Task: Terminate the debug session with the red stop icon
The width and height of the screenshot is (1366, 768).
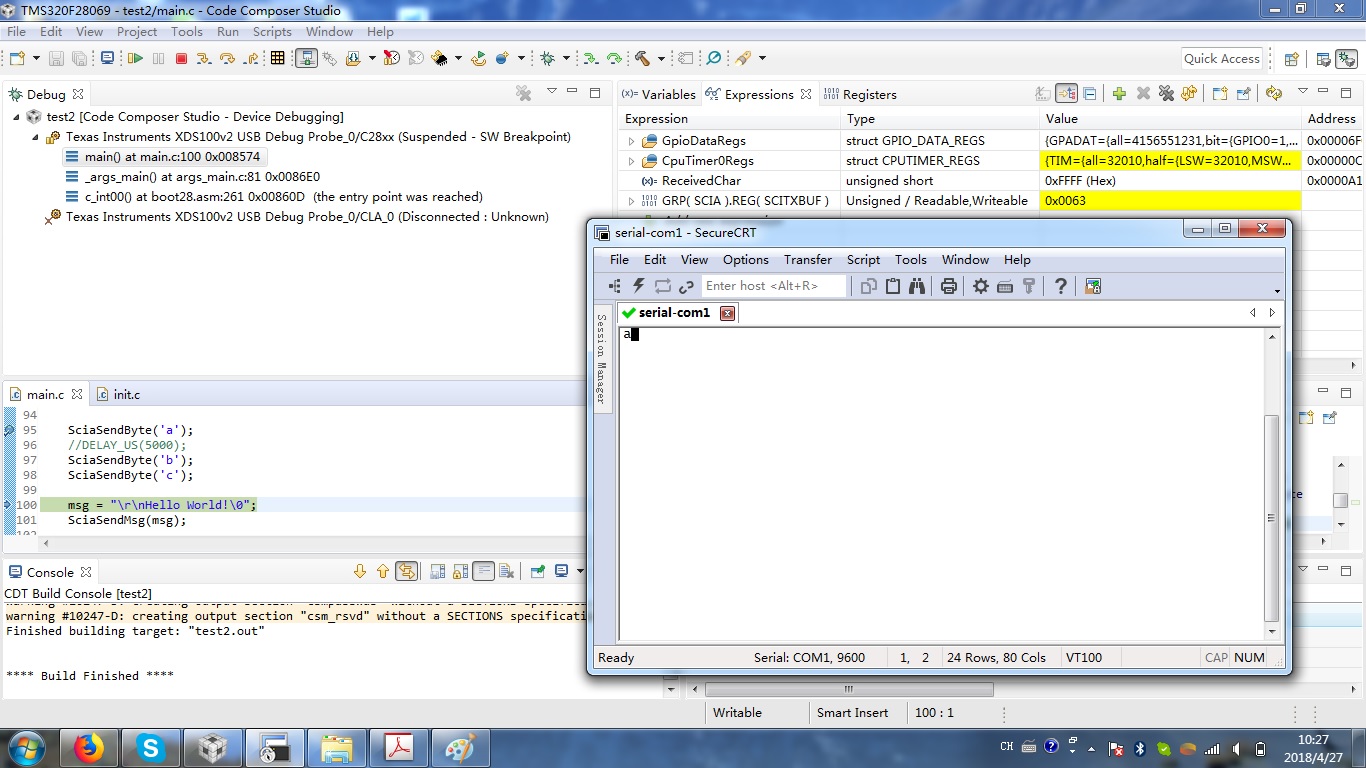Action: (181, 58)
